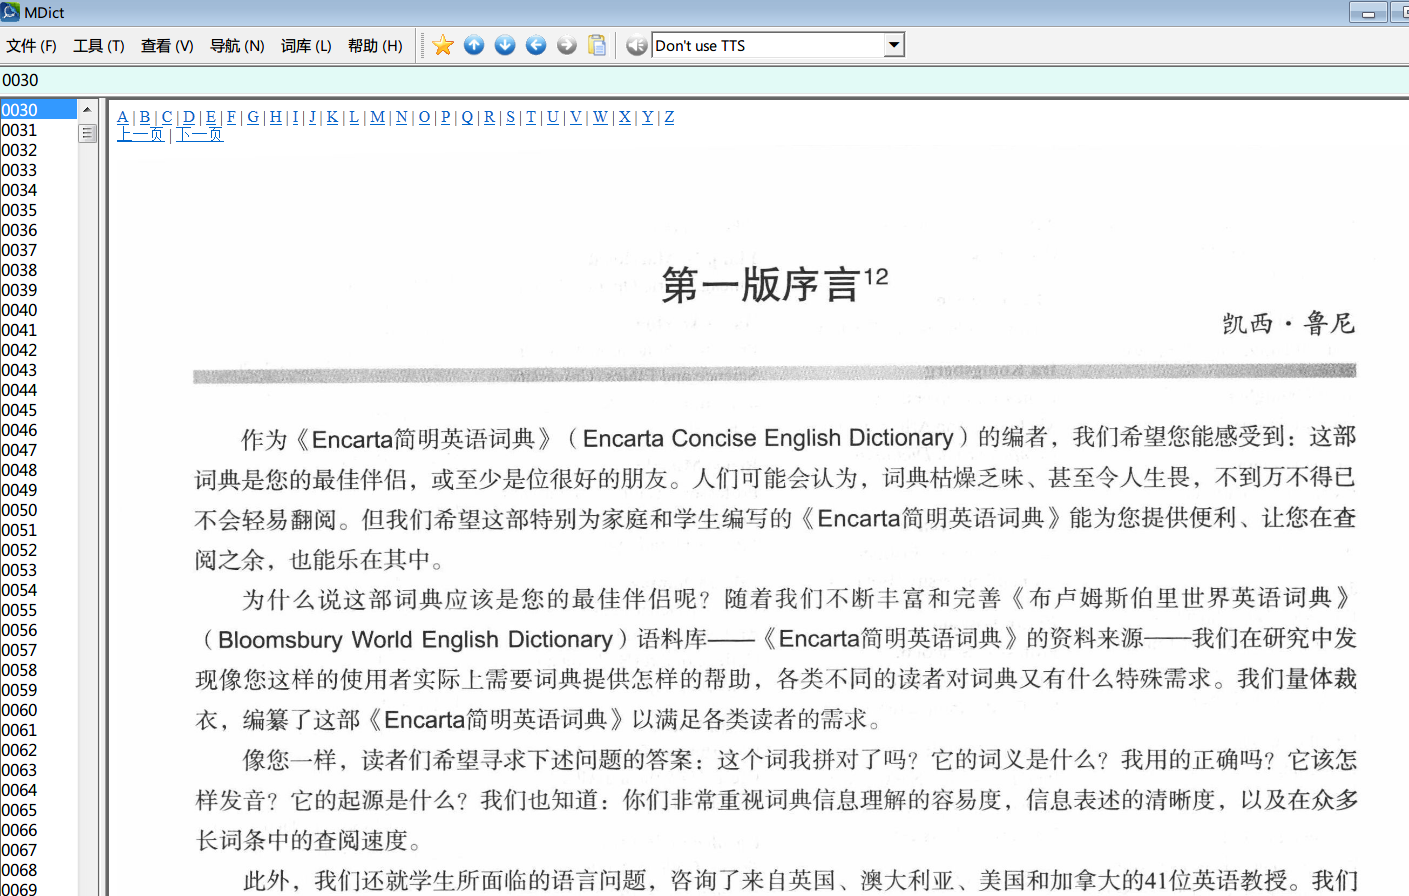Click the speaker pronounce icon

pos(636,45)
